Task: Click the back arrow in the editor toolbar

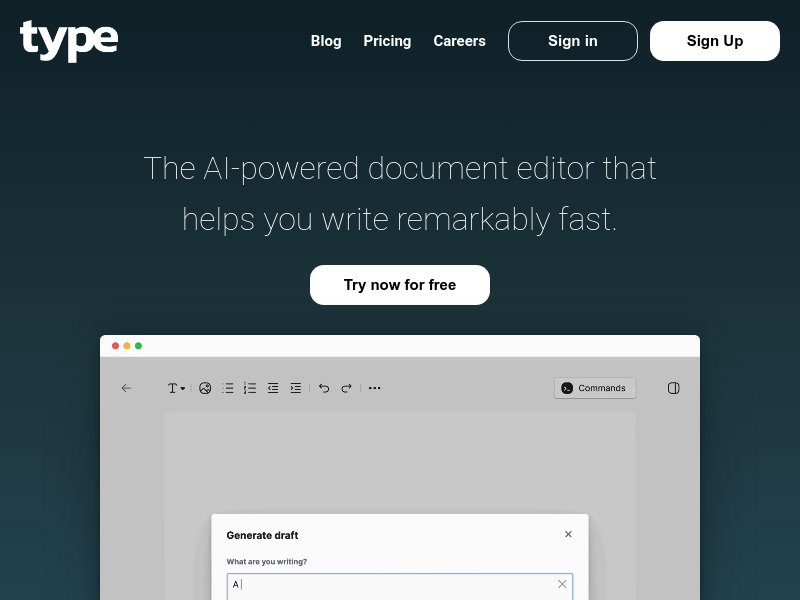Action: click(126, 388)
